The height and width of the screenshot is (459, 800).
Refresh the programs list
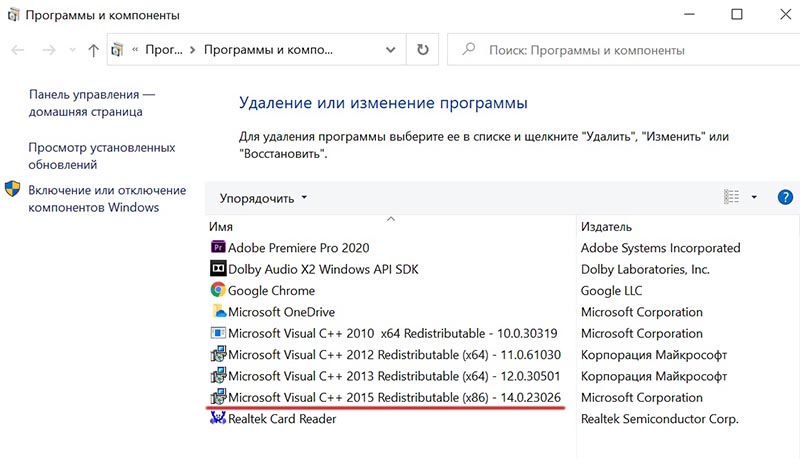click(x=422, y=49)
